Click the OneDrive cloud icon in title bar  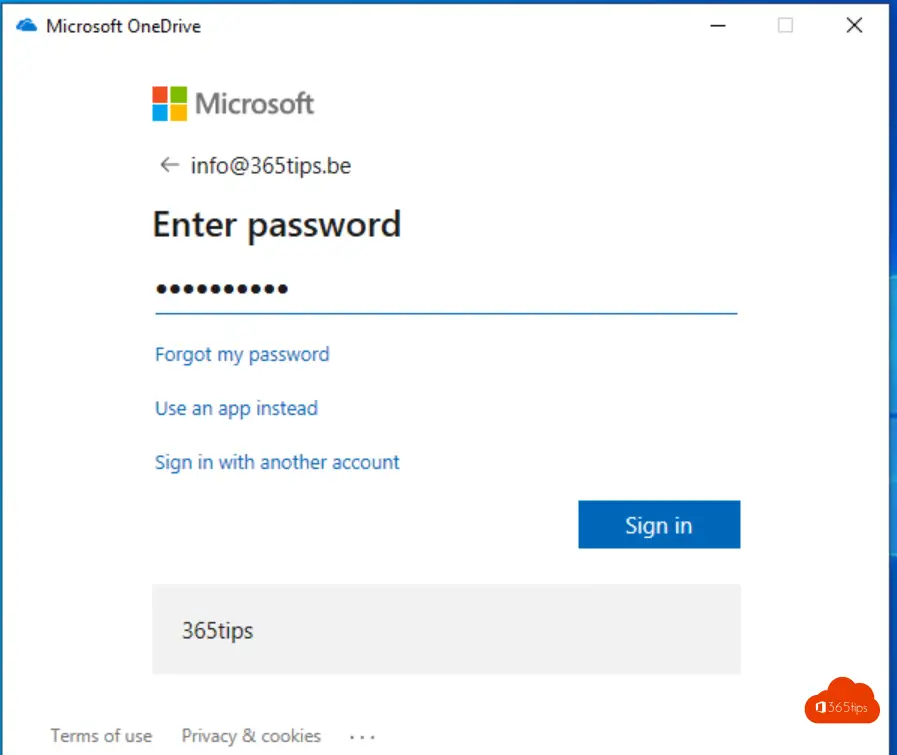(x=26, y=26)
